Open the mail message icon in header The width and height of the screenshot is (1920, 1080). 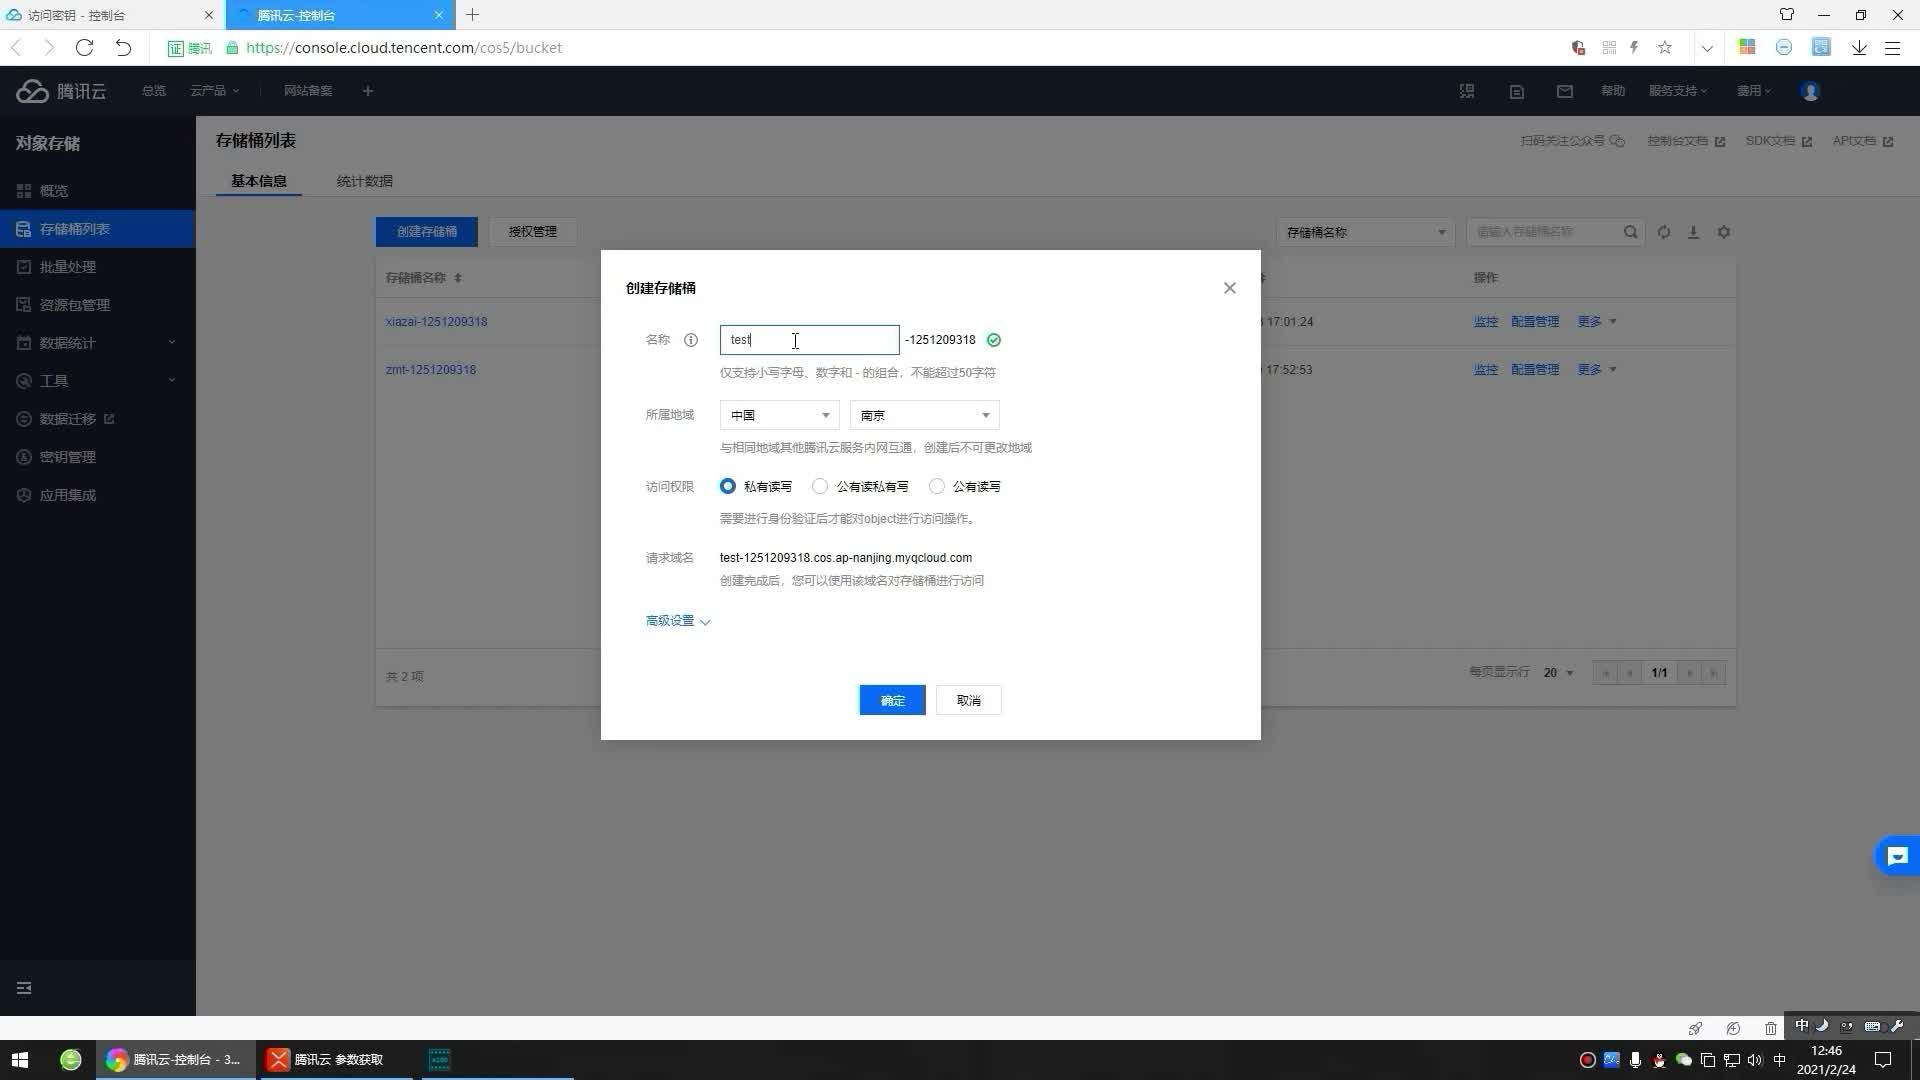pos(1564,91)
